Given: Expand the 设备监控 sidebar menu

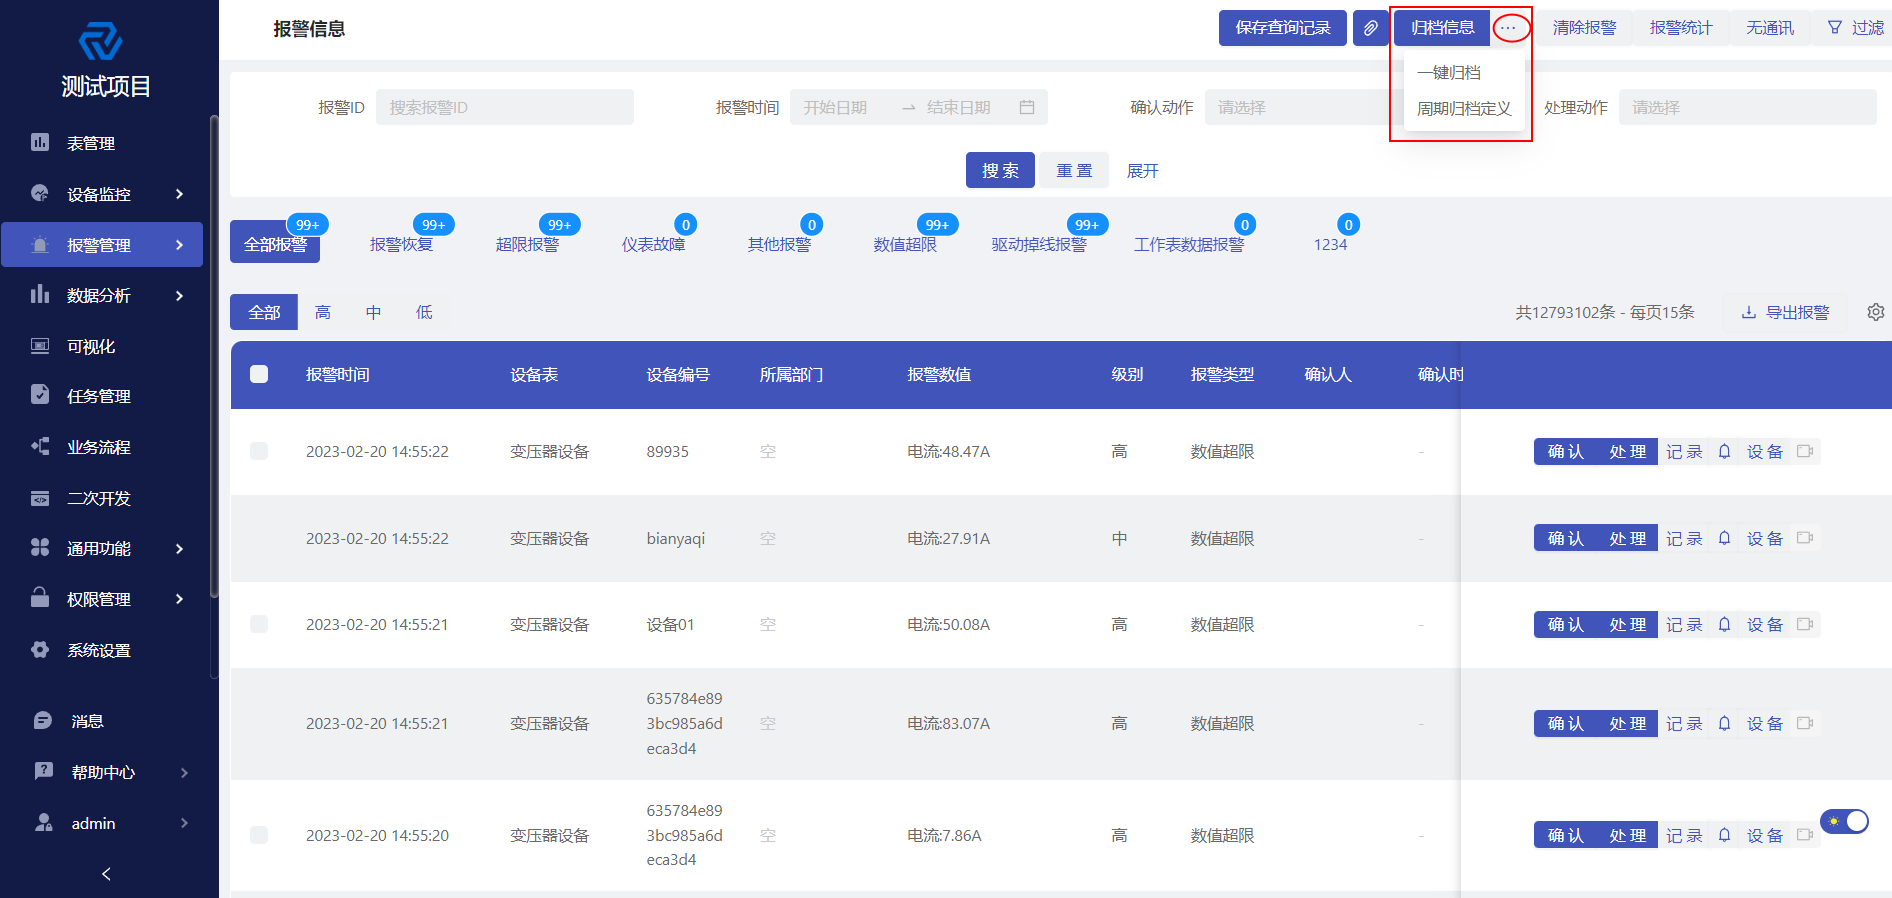Looking at the screenshot, I should point(102,194).
